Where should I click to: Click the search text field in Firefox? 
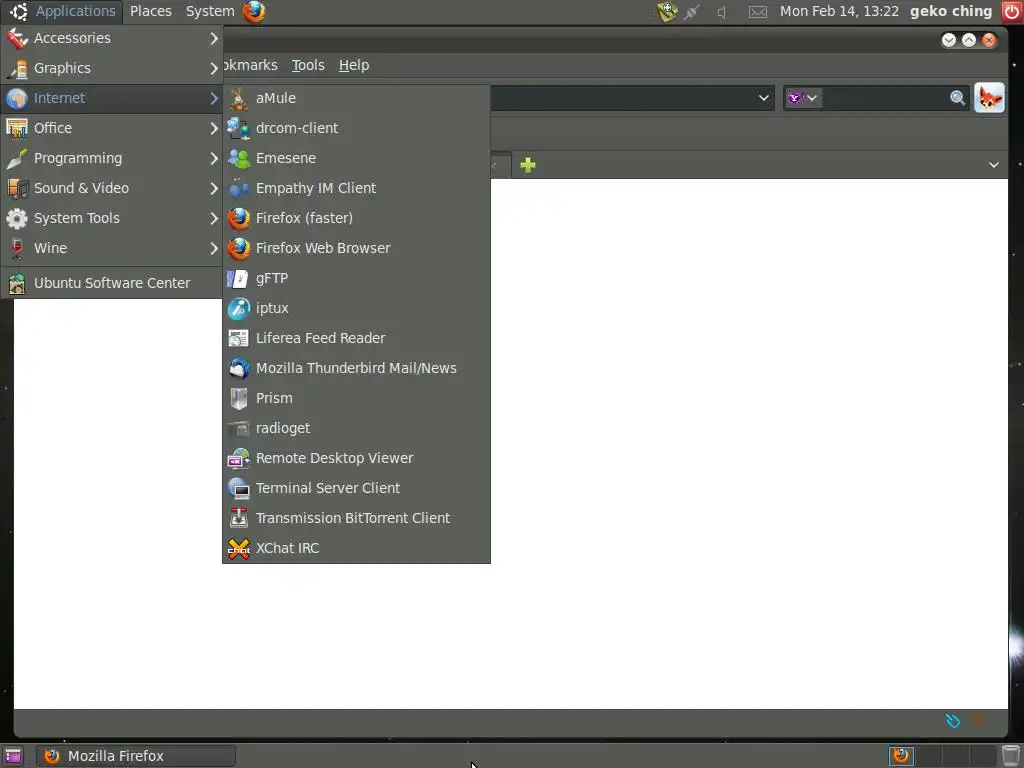point(885,98)
